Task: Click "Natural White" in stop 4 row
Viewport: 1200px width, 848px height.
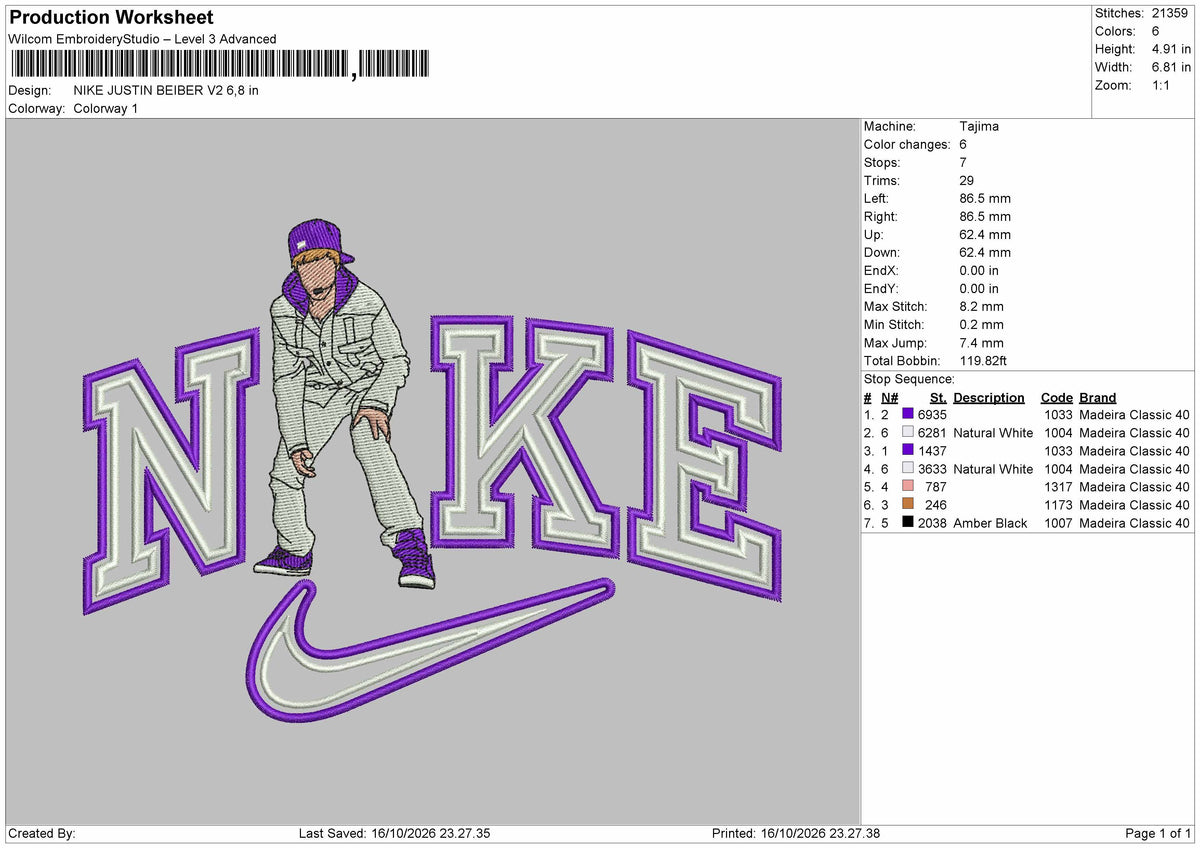Action: pyautogui.click(x=993, y=469)
